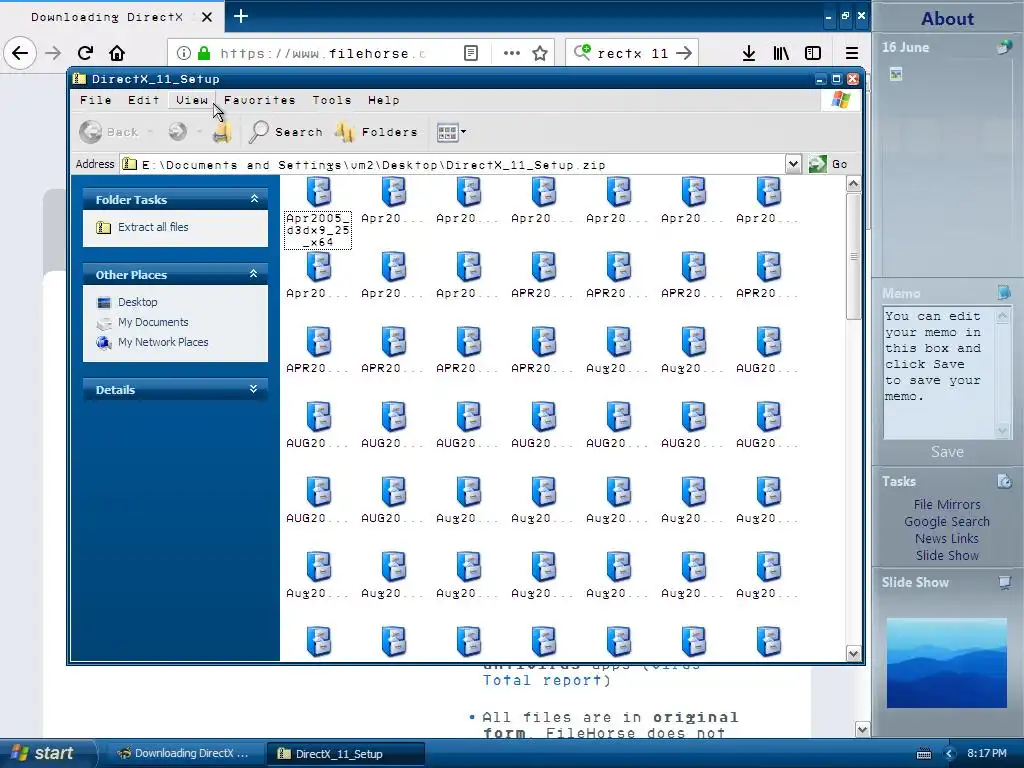1024x768 pixels.
Task: Click the 16 June calendar gadget icon
Action: 1004,46
